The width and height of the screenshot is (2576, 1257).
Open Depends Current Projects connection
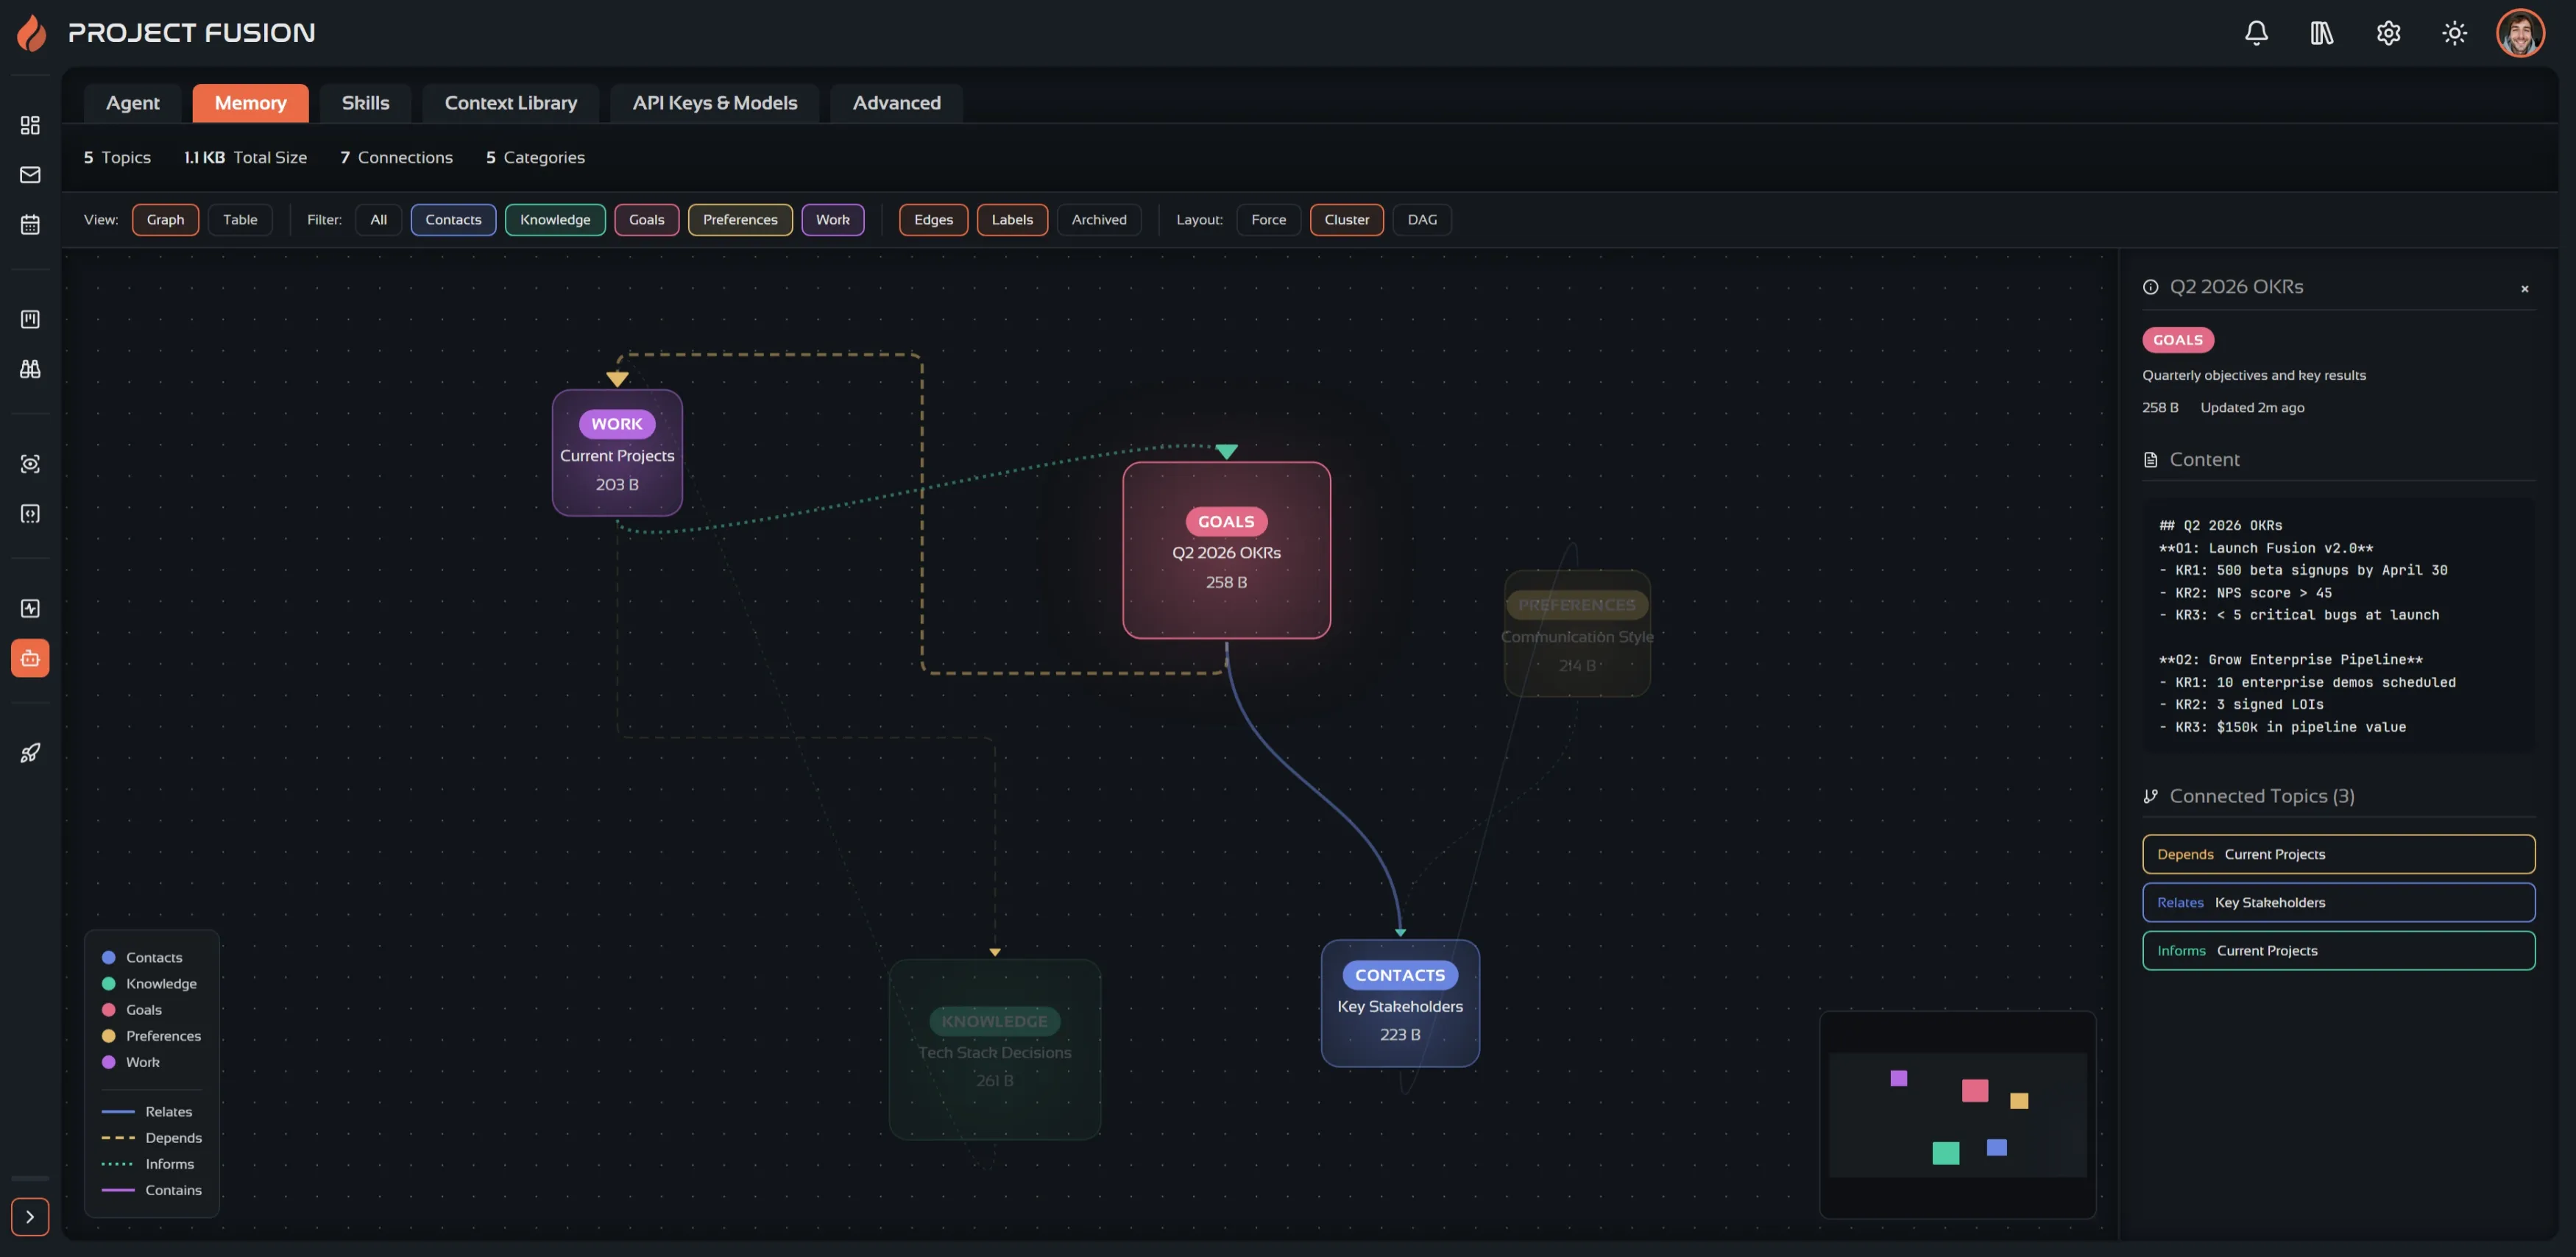tap(2338, 854)
